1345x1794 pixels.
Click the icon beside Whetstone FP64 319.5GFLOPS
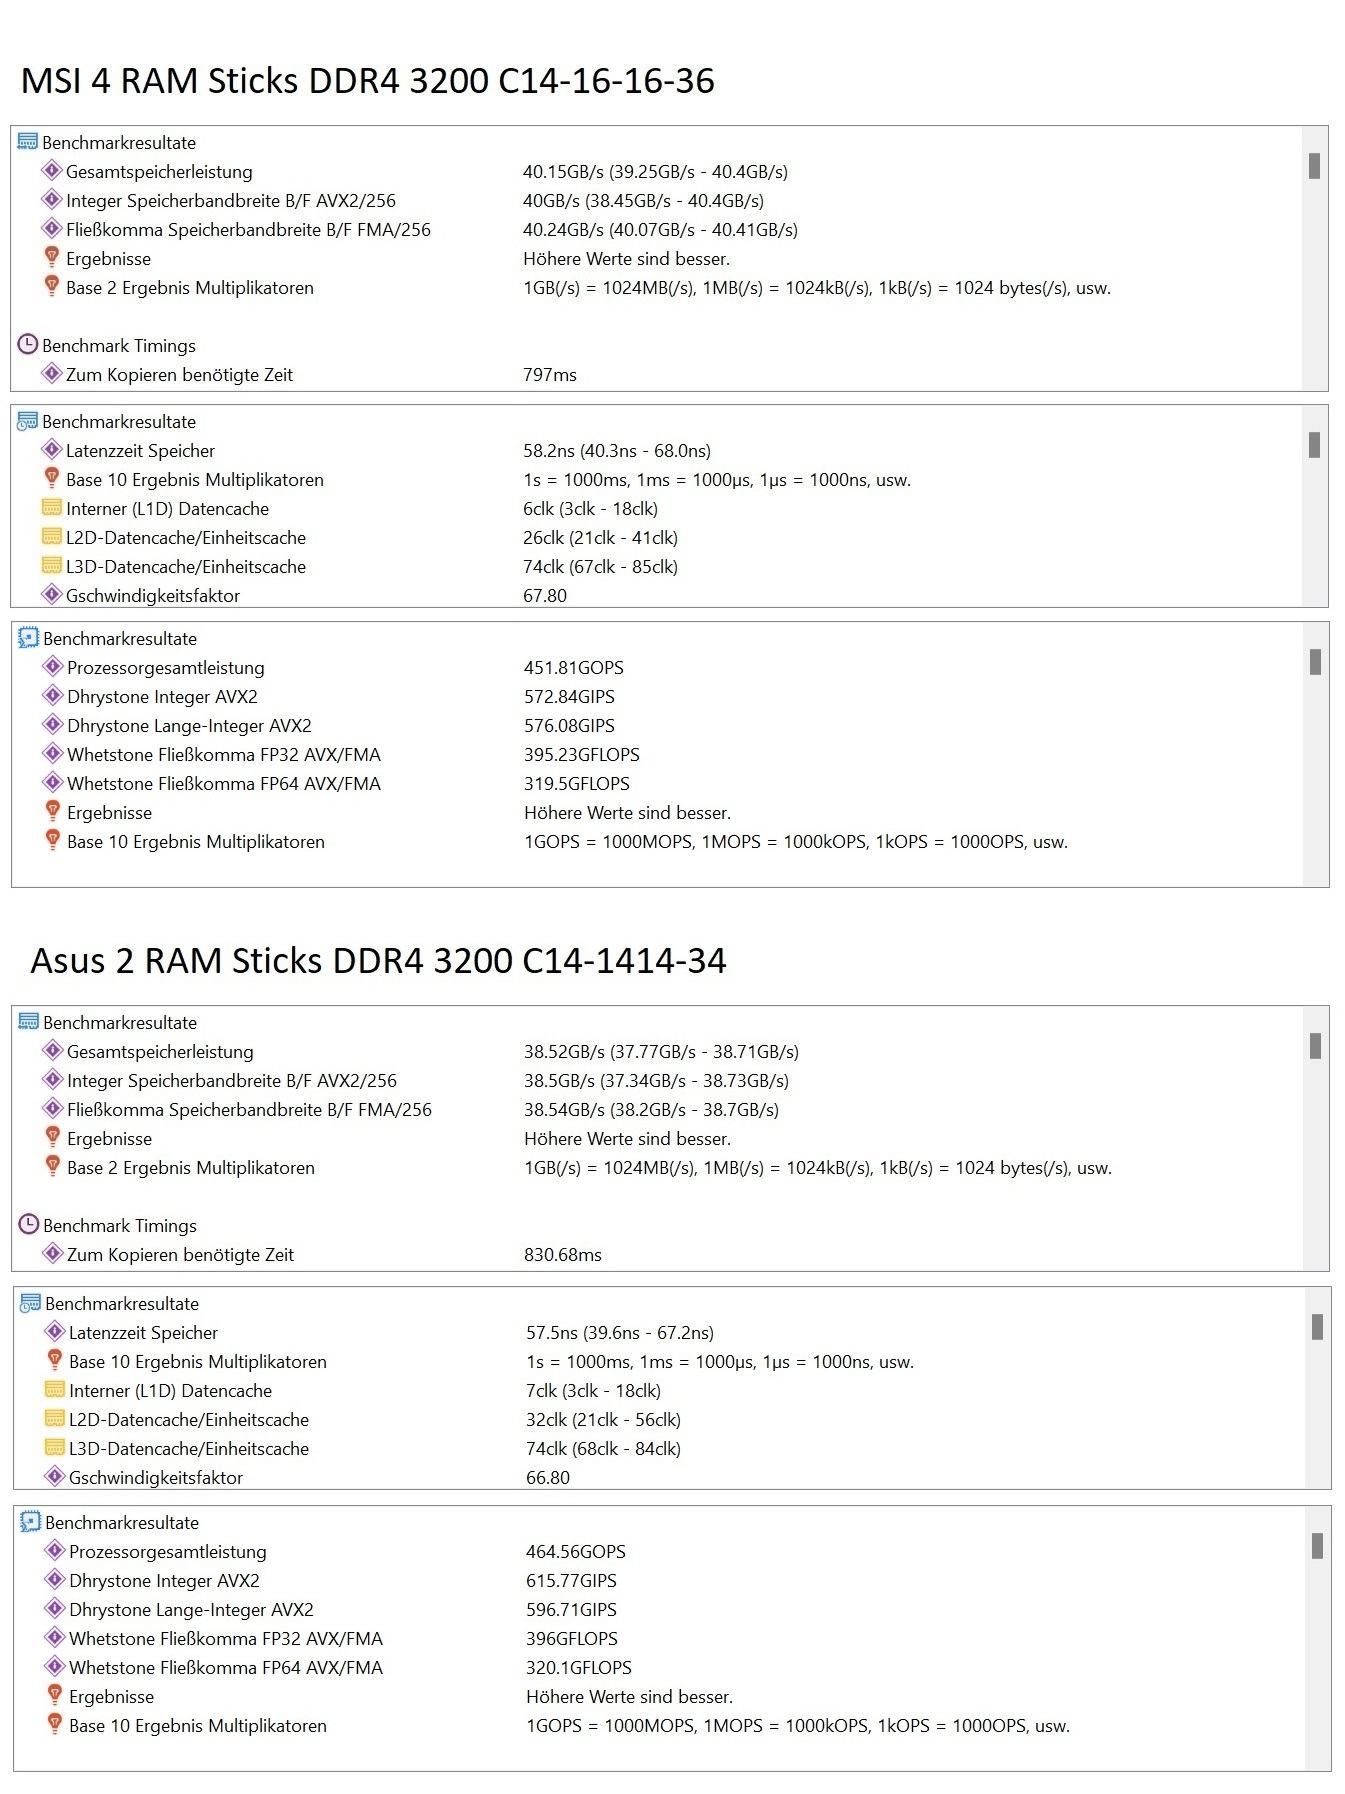(x=53, y=782)
